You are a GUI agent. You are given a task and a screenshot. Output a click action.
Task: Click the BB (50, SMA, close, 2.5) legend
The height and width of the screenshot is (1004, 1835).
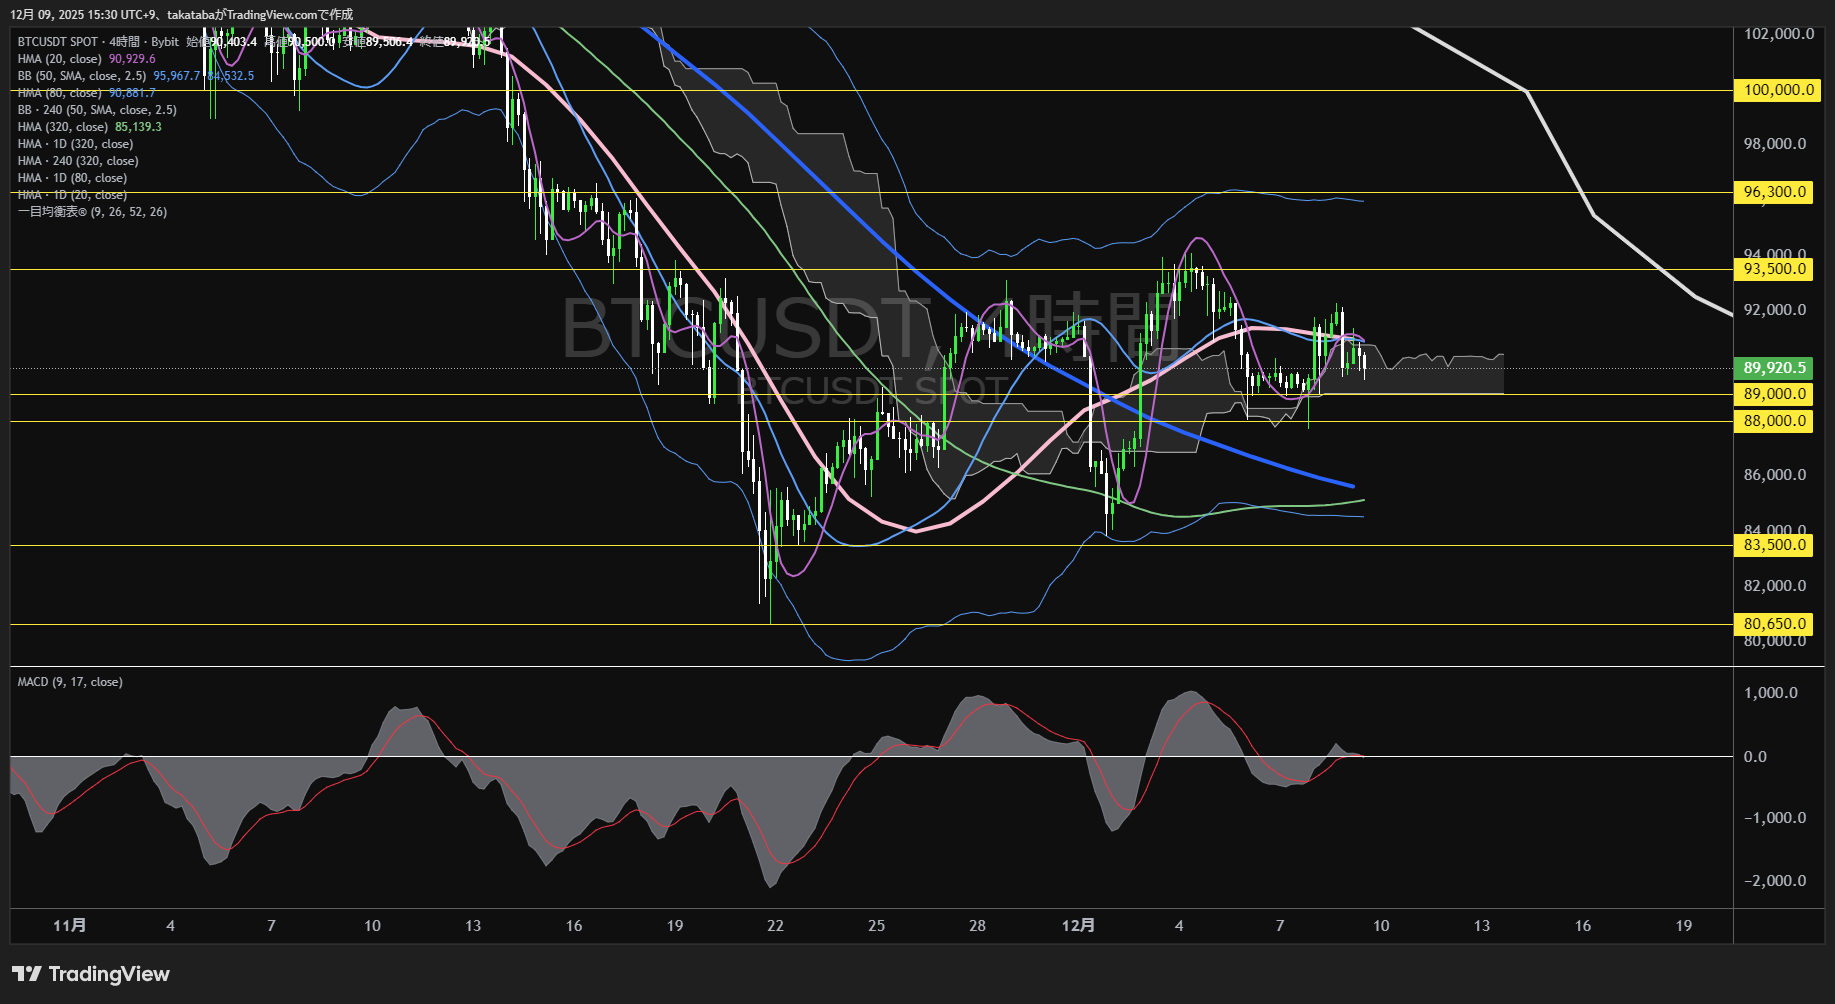pyautogui.click(x=82, y=76)
